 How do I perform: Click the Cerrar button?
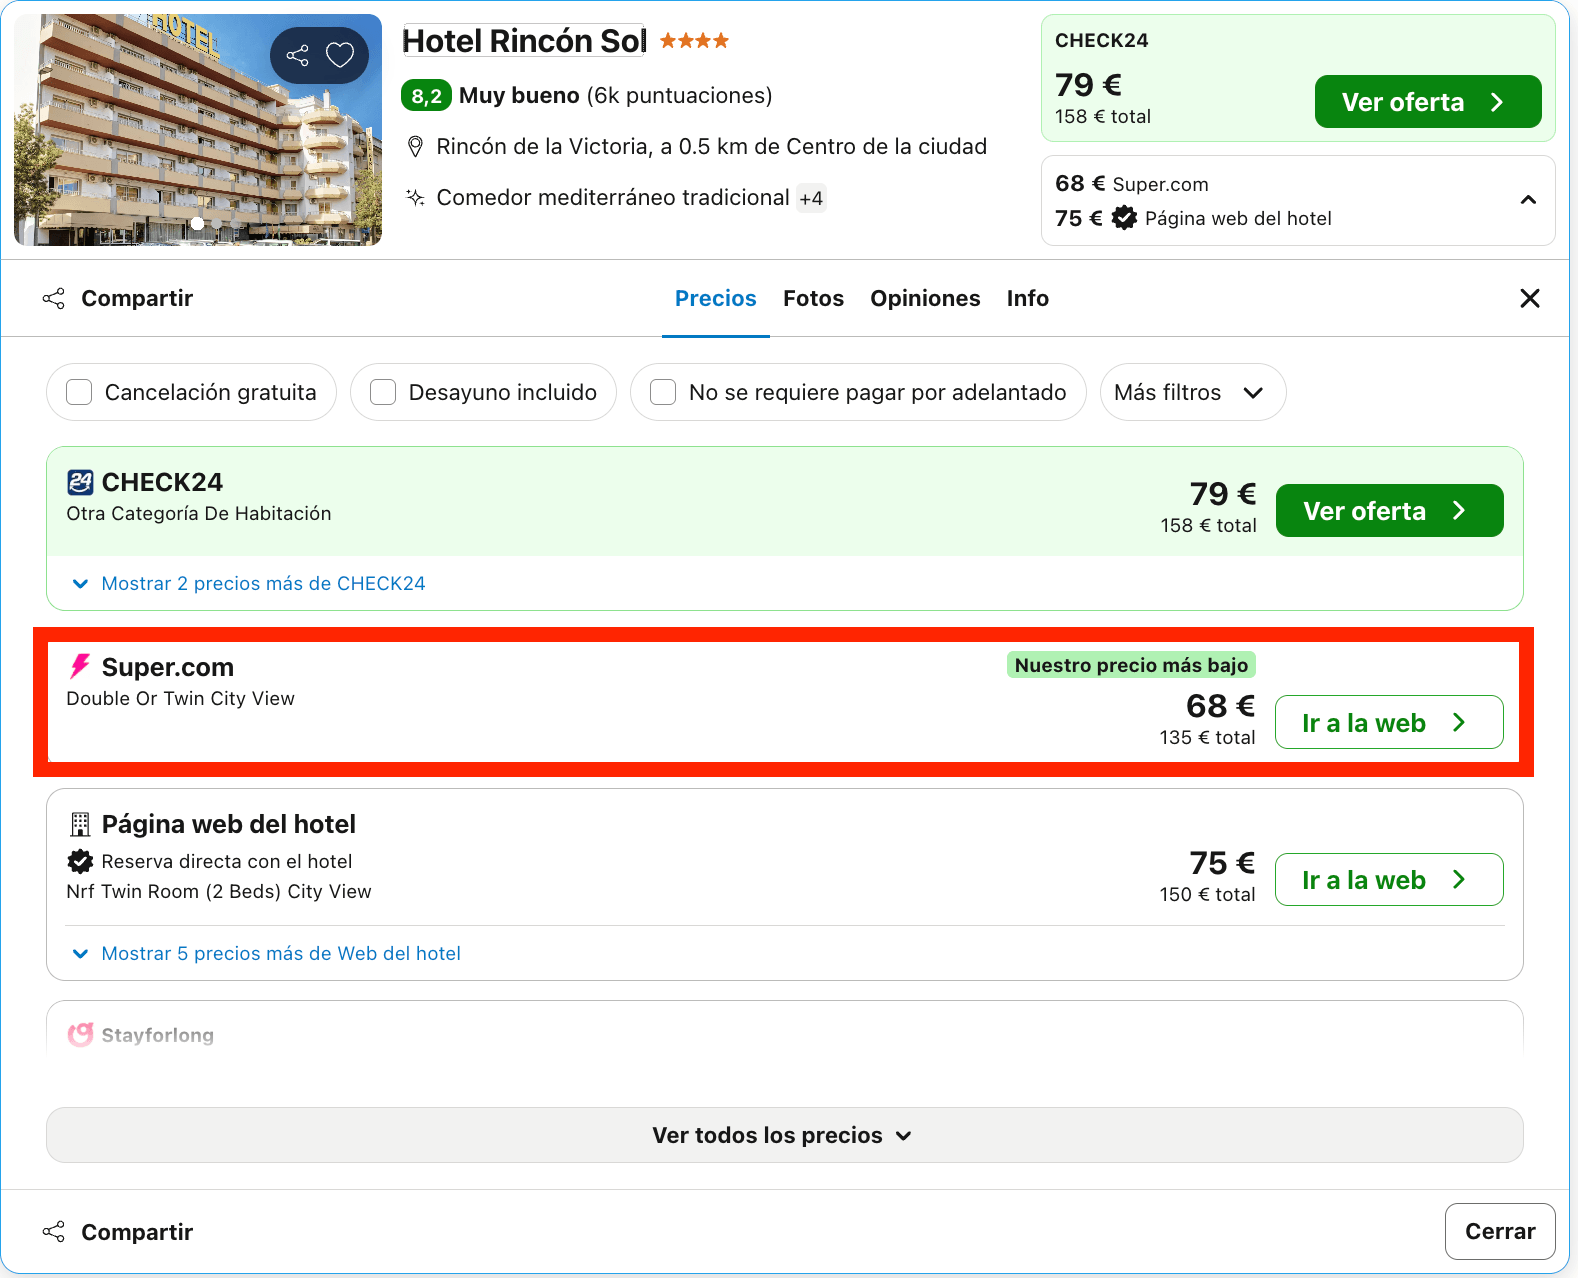click(x=1499, y=1231)
